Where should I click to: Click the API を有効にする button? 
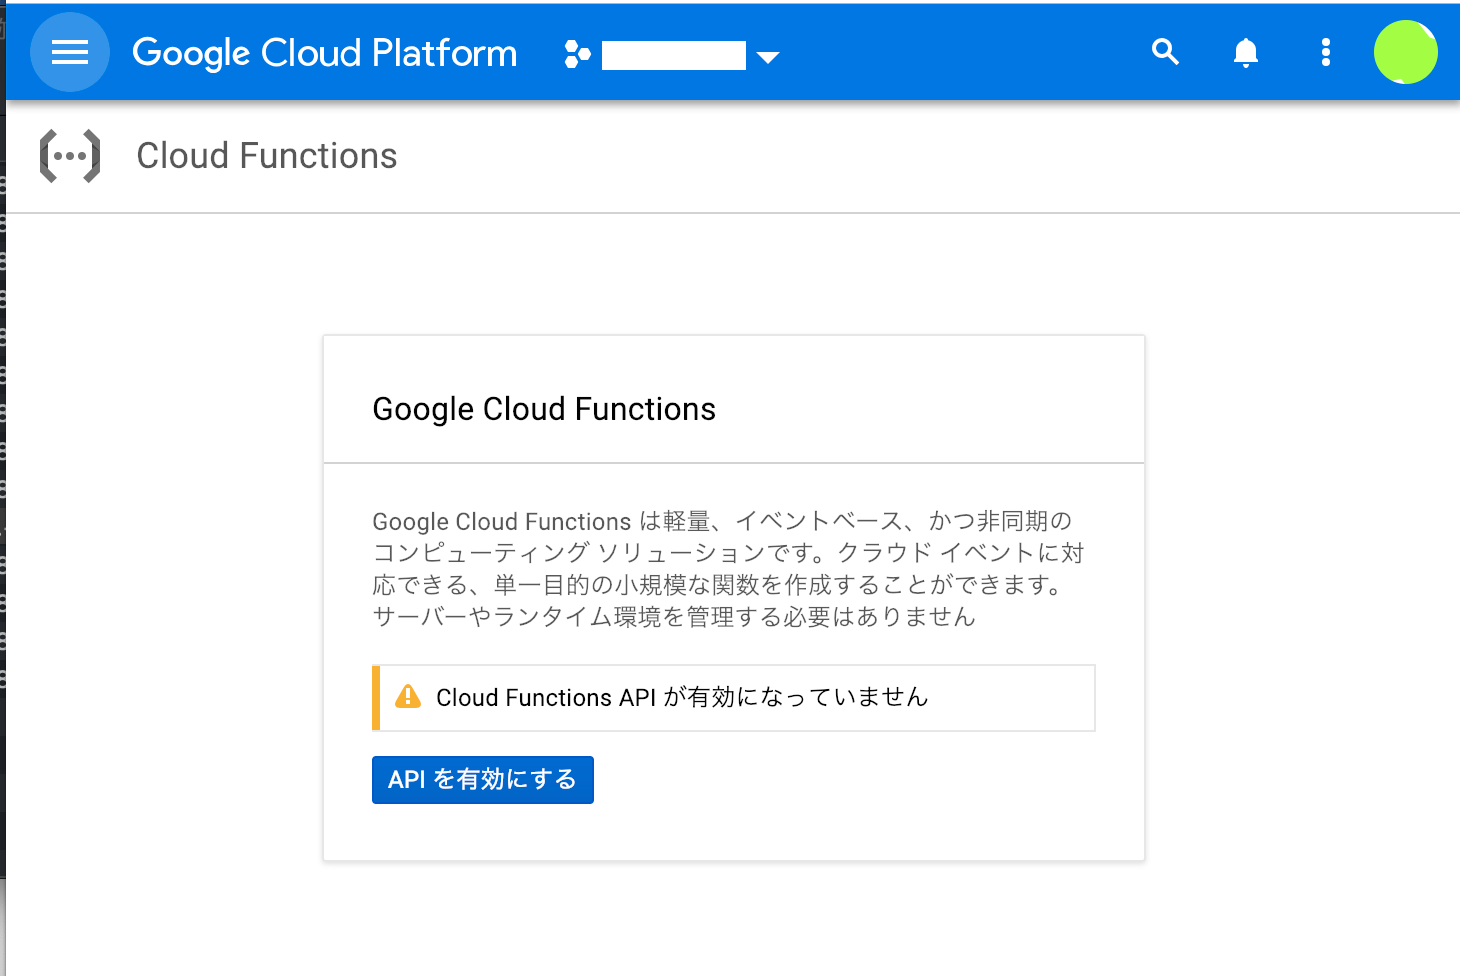[482, 779]
